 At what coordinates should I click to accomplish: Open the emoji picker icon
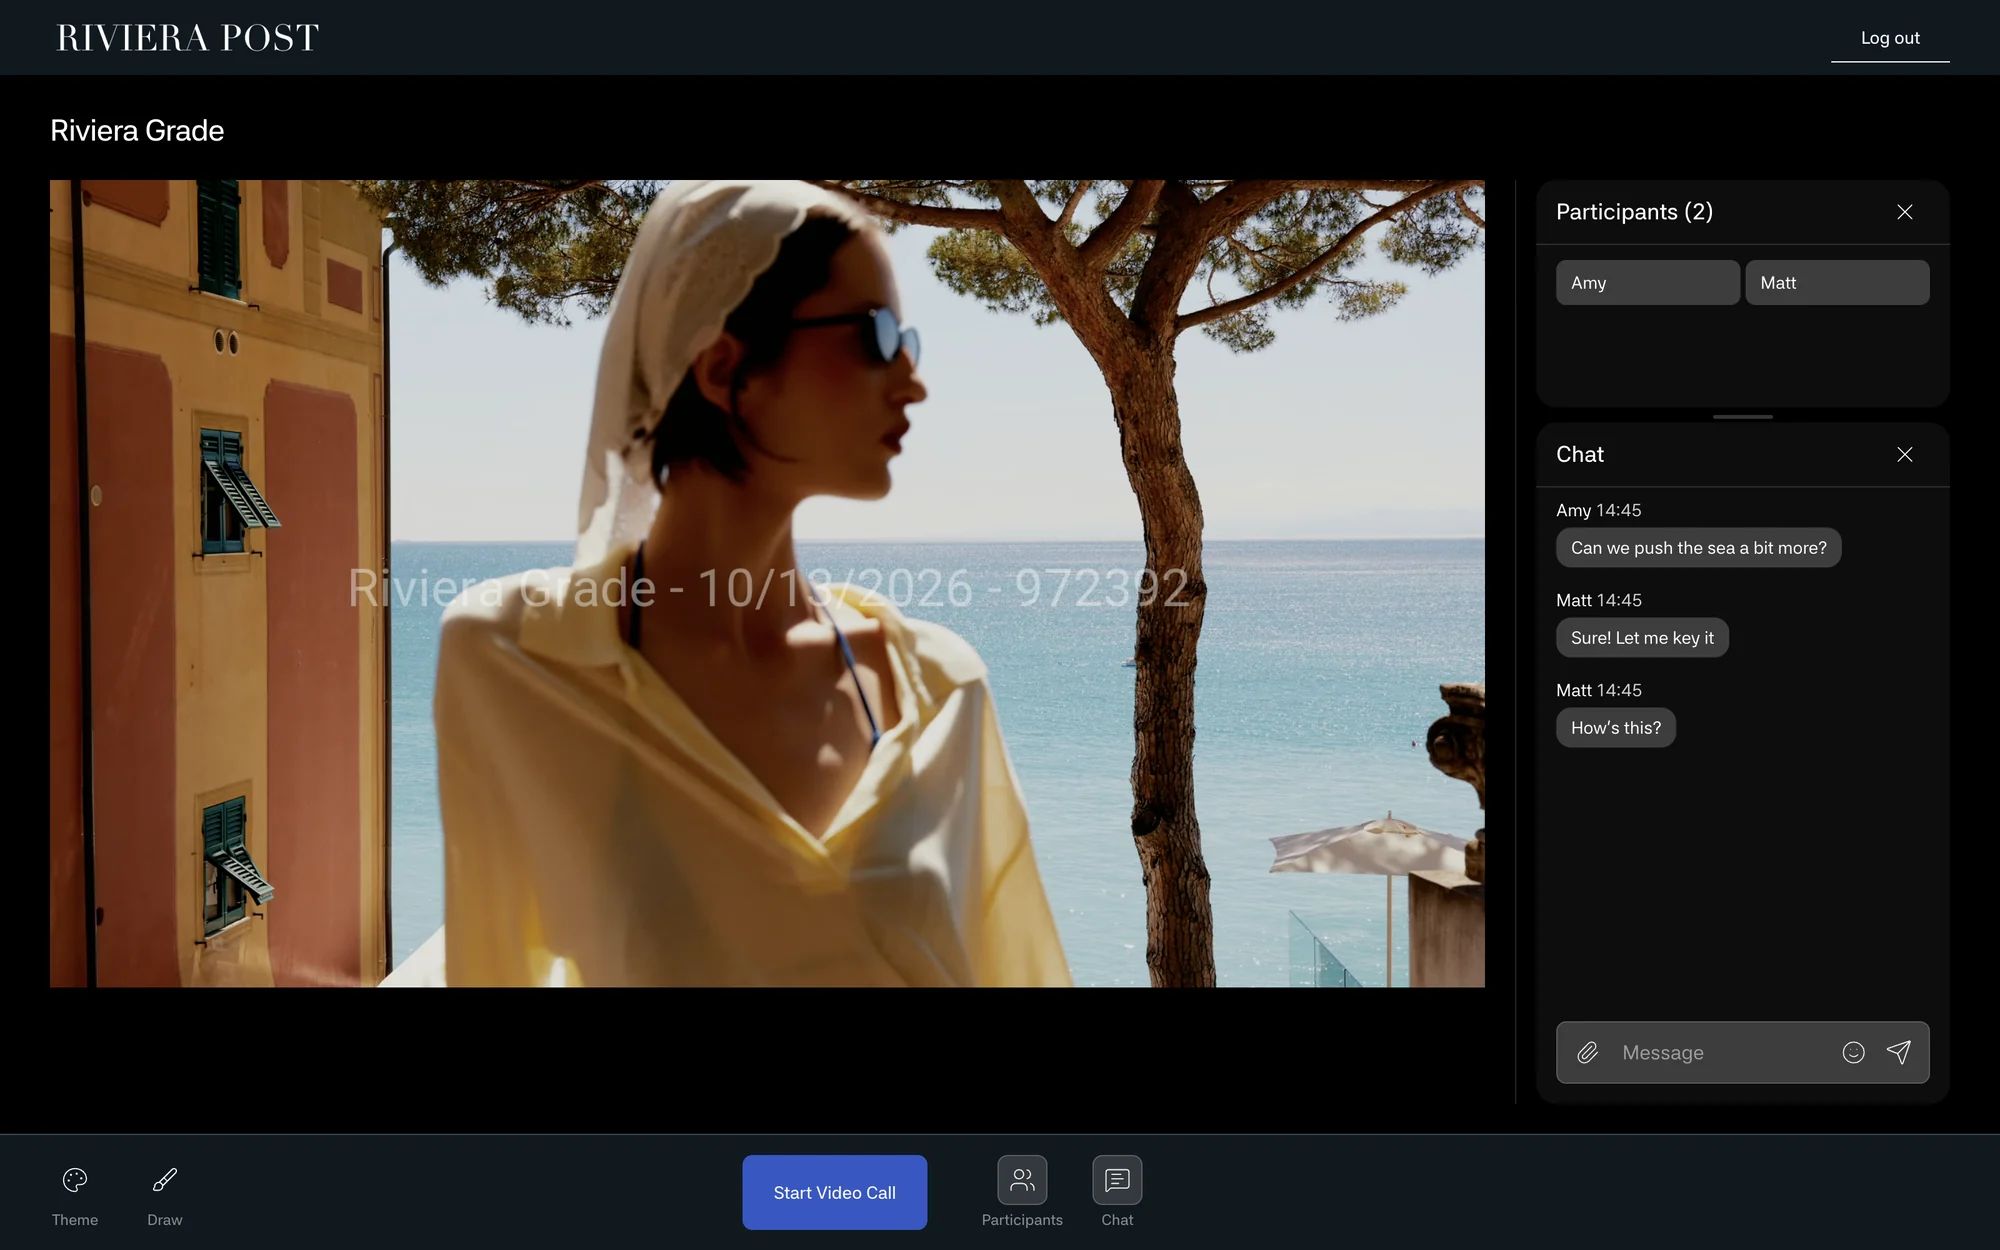[x=1853, y=1053]
